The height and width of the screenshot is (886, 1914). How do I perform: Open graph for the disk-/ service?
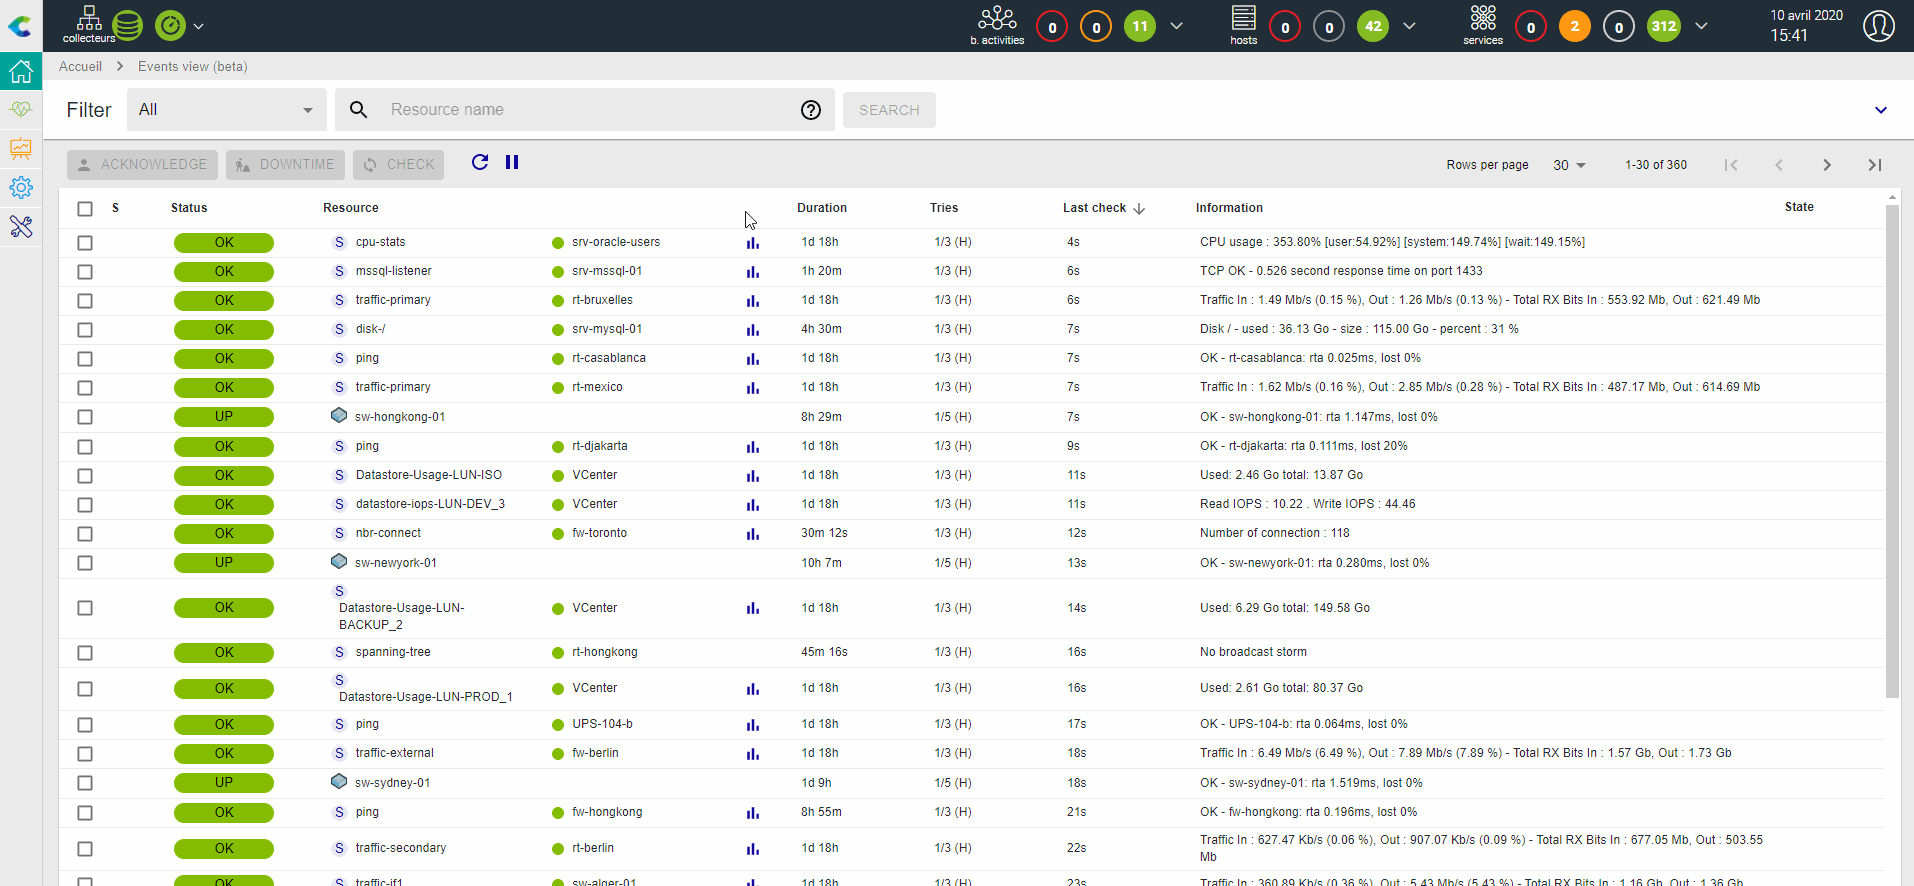tap(753, 330)
